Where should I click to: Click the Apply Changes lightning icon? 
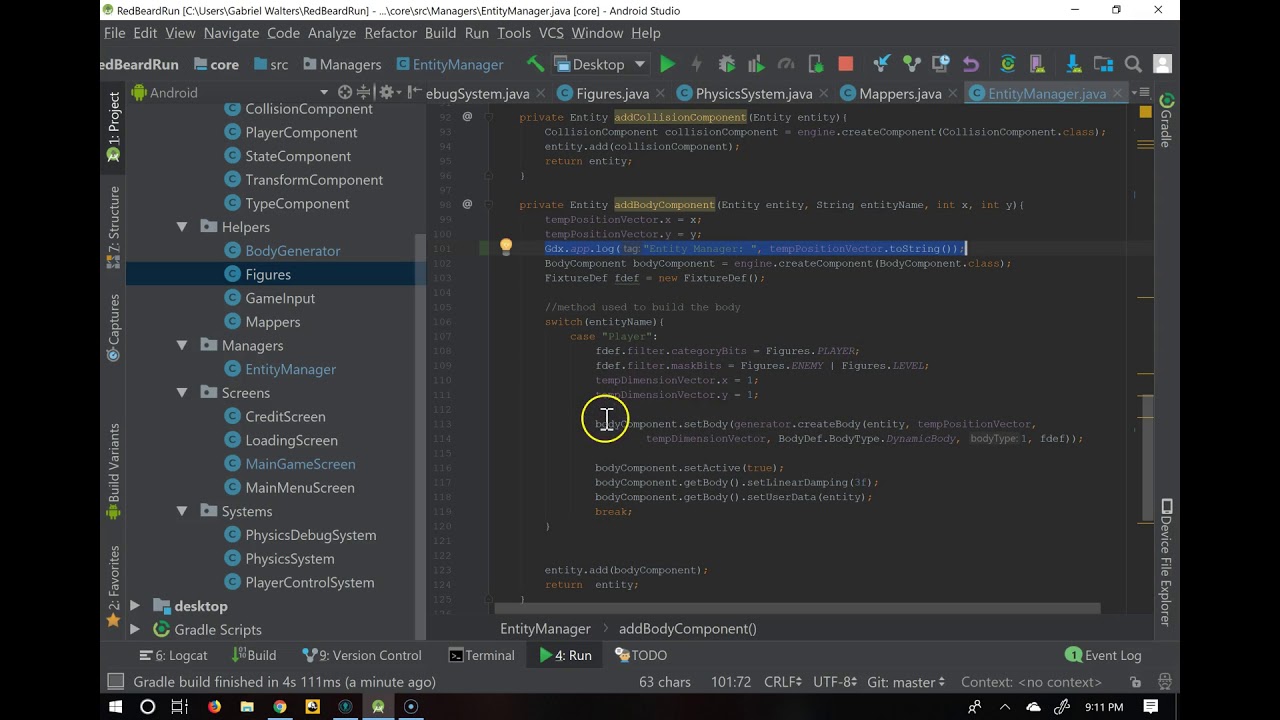(x=697, y=64)
